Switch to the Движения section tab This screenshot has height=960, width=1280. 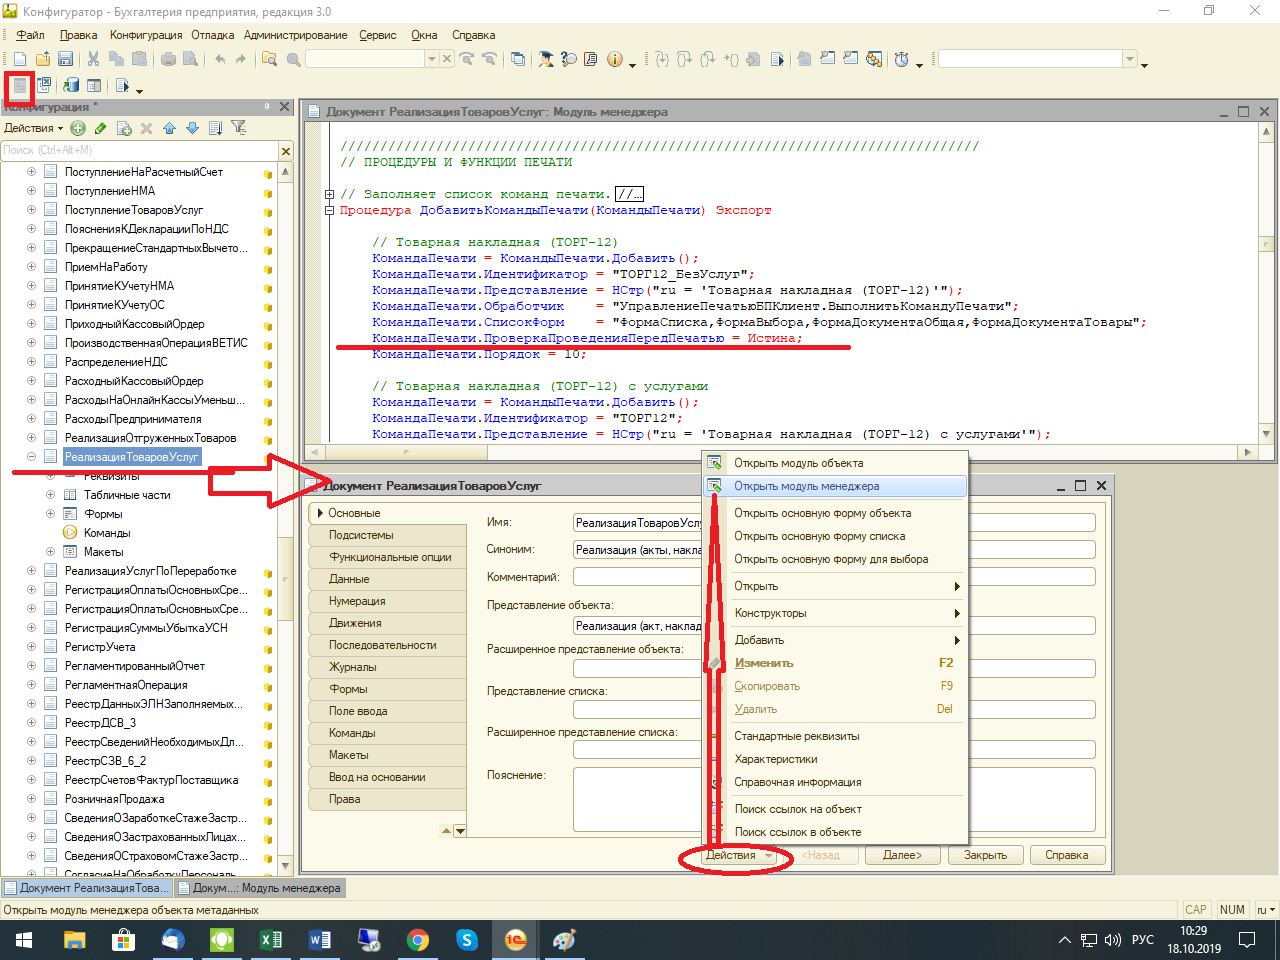[355, 623]
